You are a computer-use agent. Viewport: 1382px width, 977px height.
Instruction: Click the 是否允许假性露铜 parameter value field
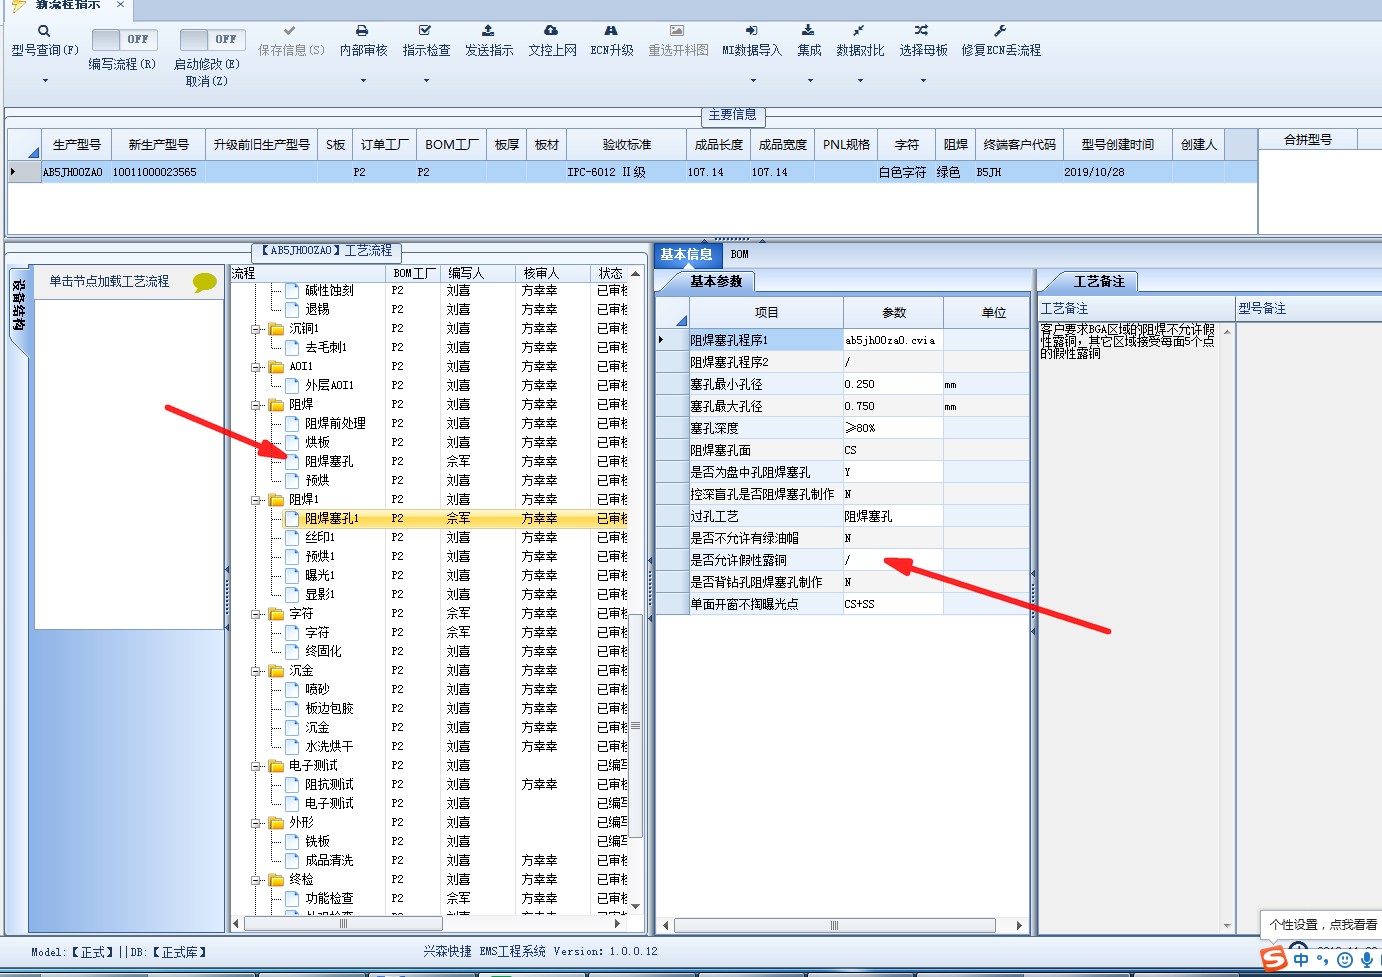pyautogui.click(x=892, y=560)
